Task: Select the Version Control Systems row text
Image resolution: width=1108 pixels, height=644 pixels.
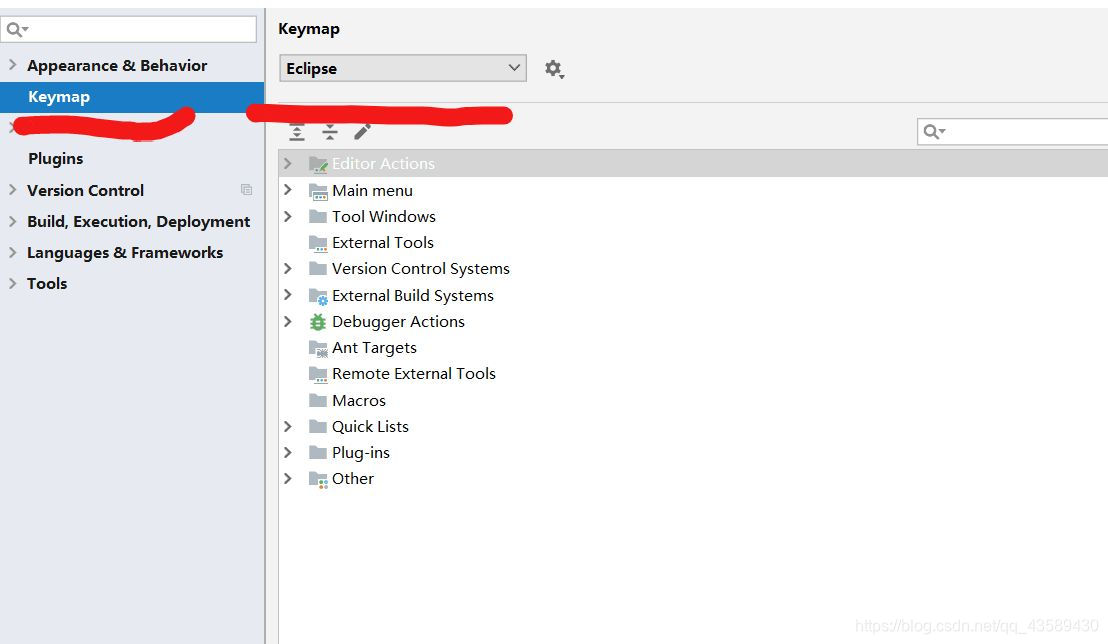Action: coord(420,269)
